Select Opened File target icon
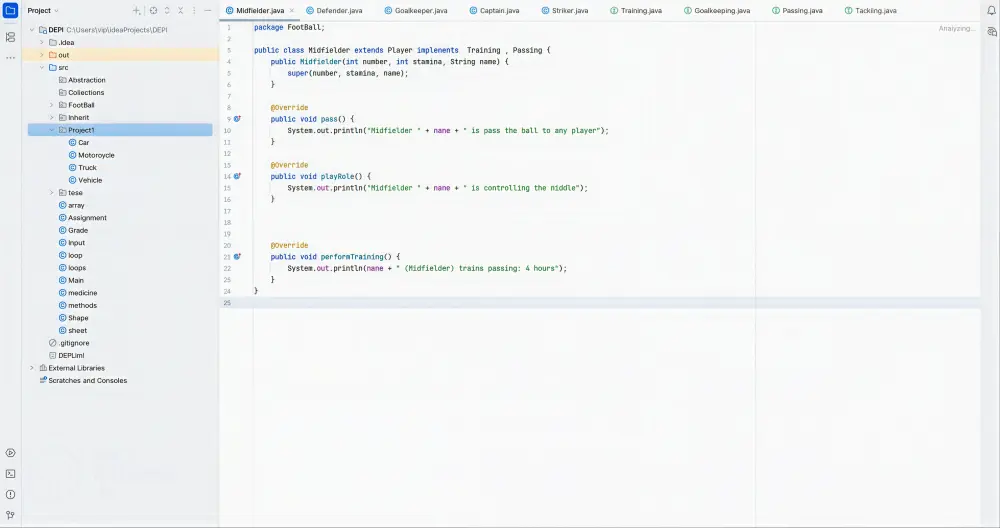1000x528 pixels. pos(154,10)
